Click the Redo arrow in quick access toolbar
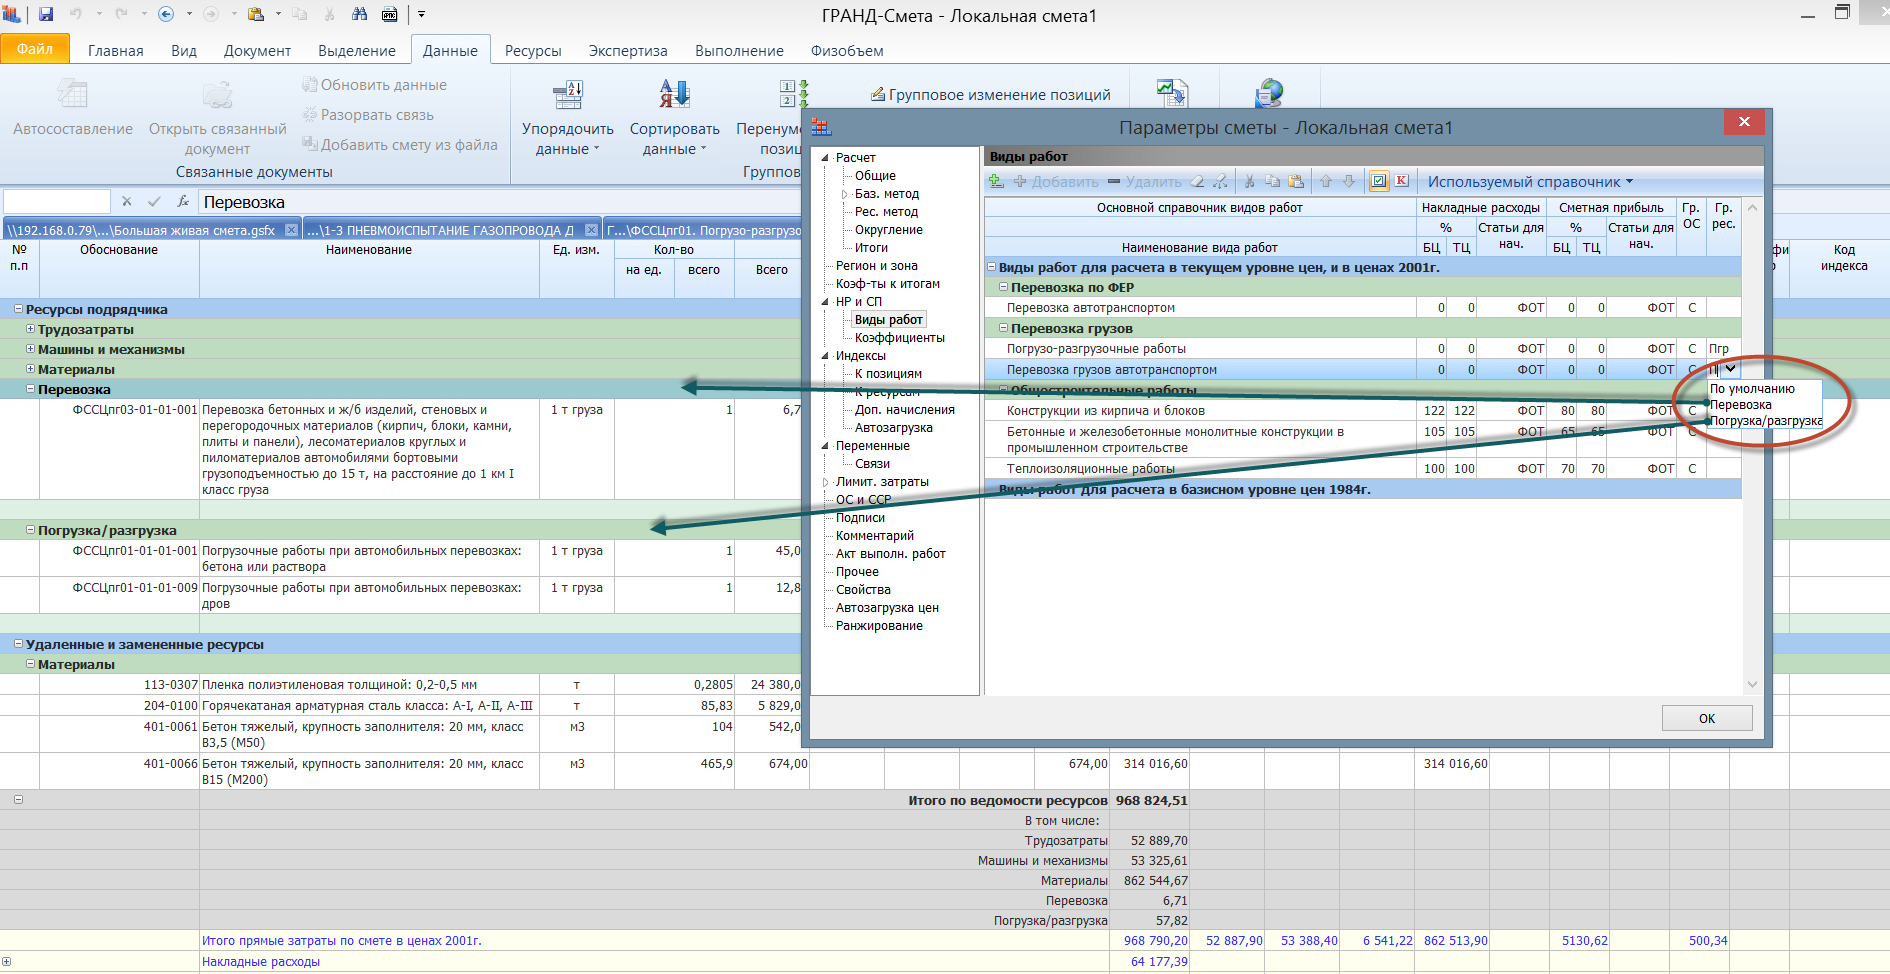This screenshot has width=1890, height=974. [x=121, y=14]
